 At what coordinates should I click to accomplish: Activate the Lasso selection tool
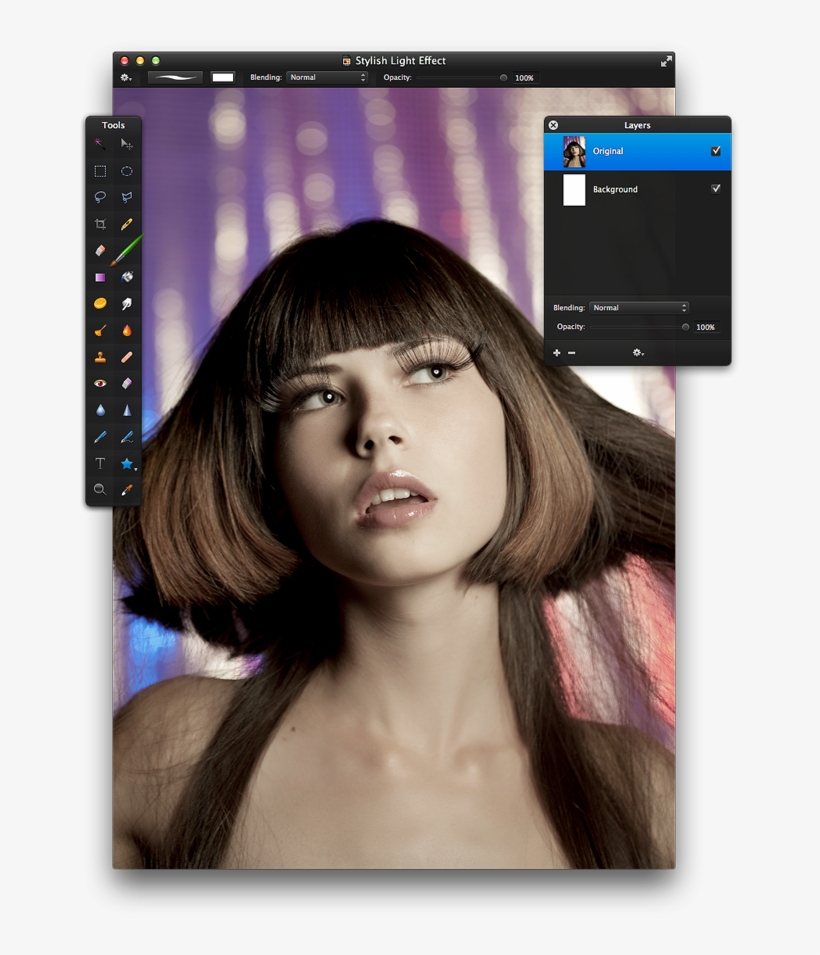tap(100, 197)
